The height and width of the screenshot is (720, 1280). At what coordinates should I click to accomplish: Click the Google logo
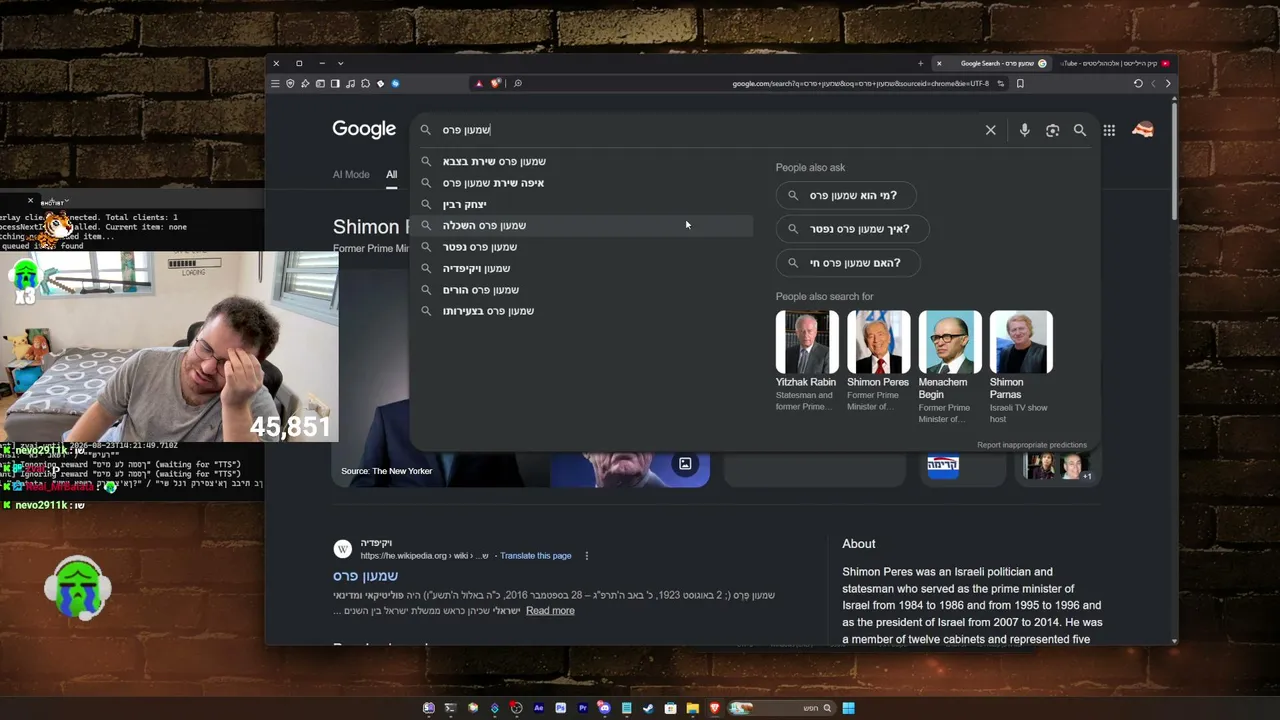364,130
